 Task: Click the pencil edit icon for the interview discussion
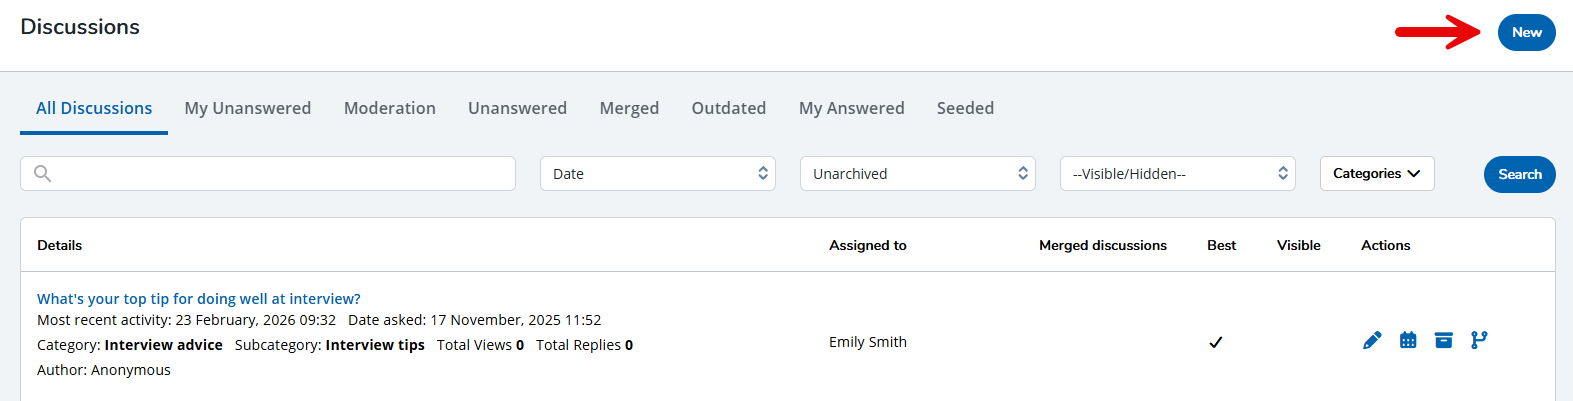point(1372,341)
